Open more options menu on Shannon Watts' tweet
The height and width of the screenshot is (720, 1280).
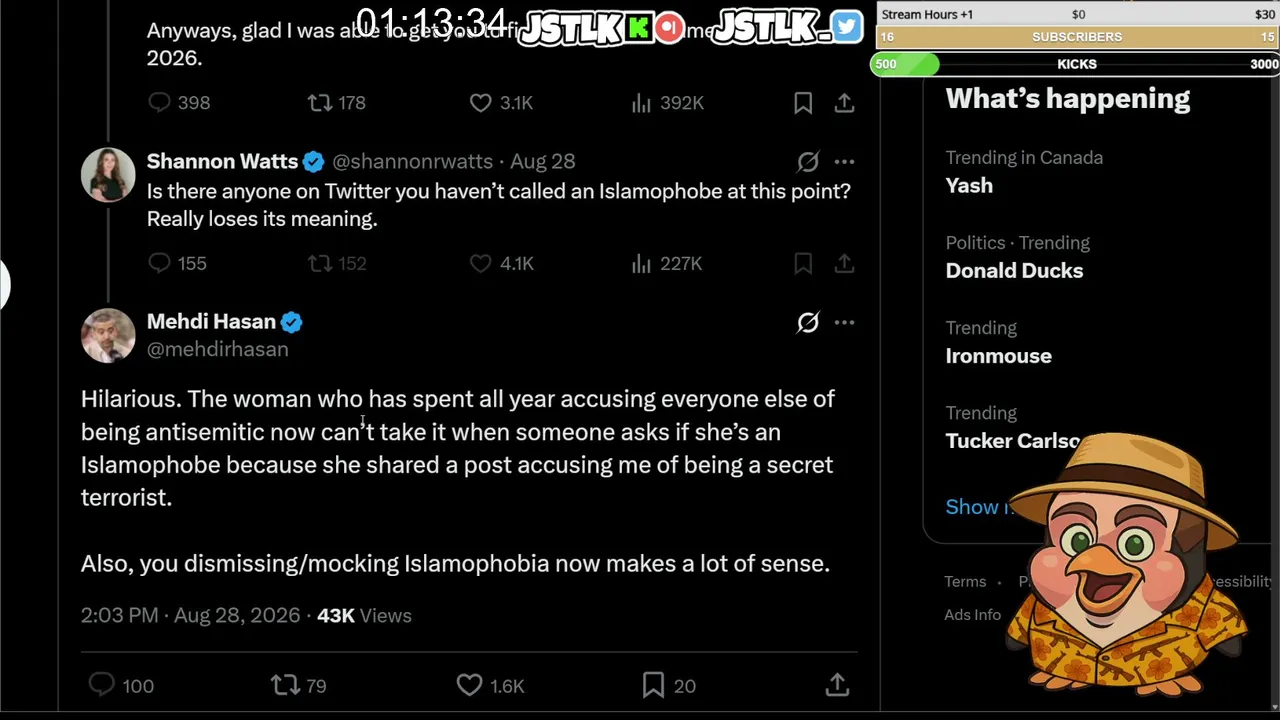tap(844, 161)
